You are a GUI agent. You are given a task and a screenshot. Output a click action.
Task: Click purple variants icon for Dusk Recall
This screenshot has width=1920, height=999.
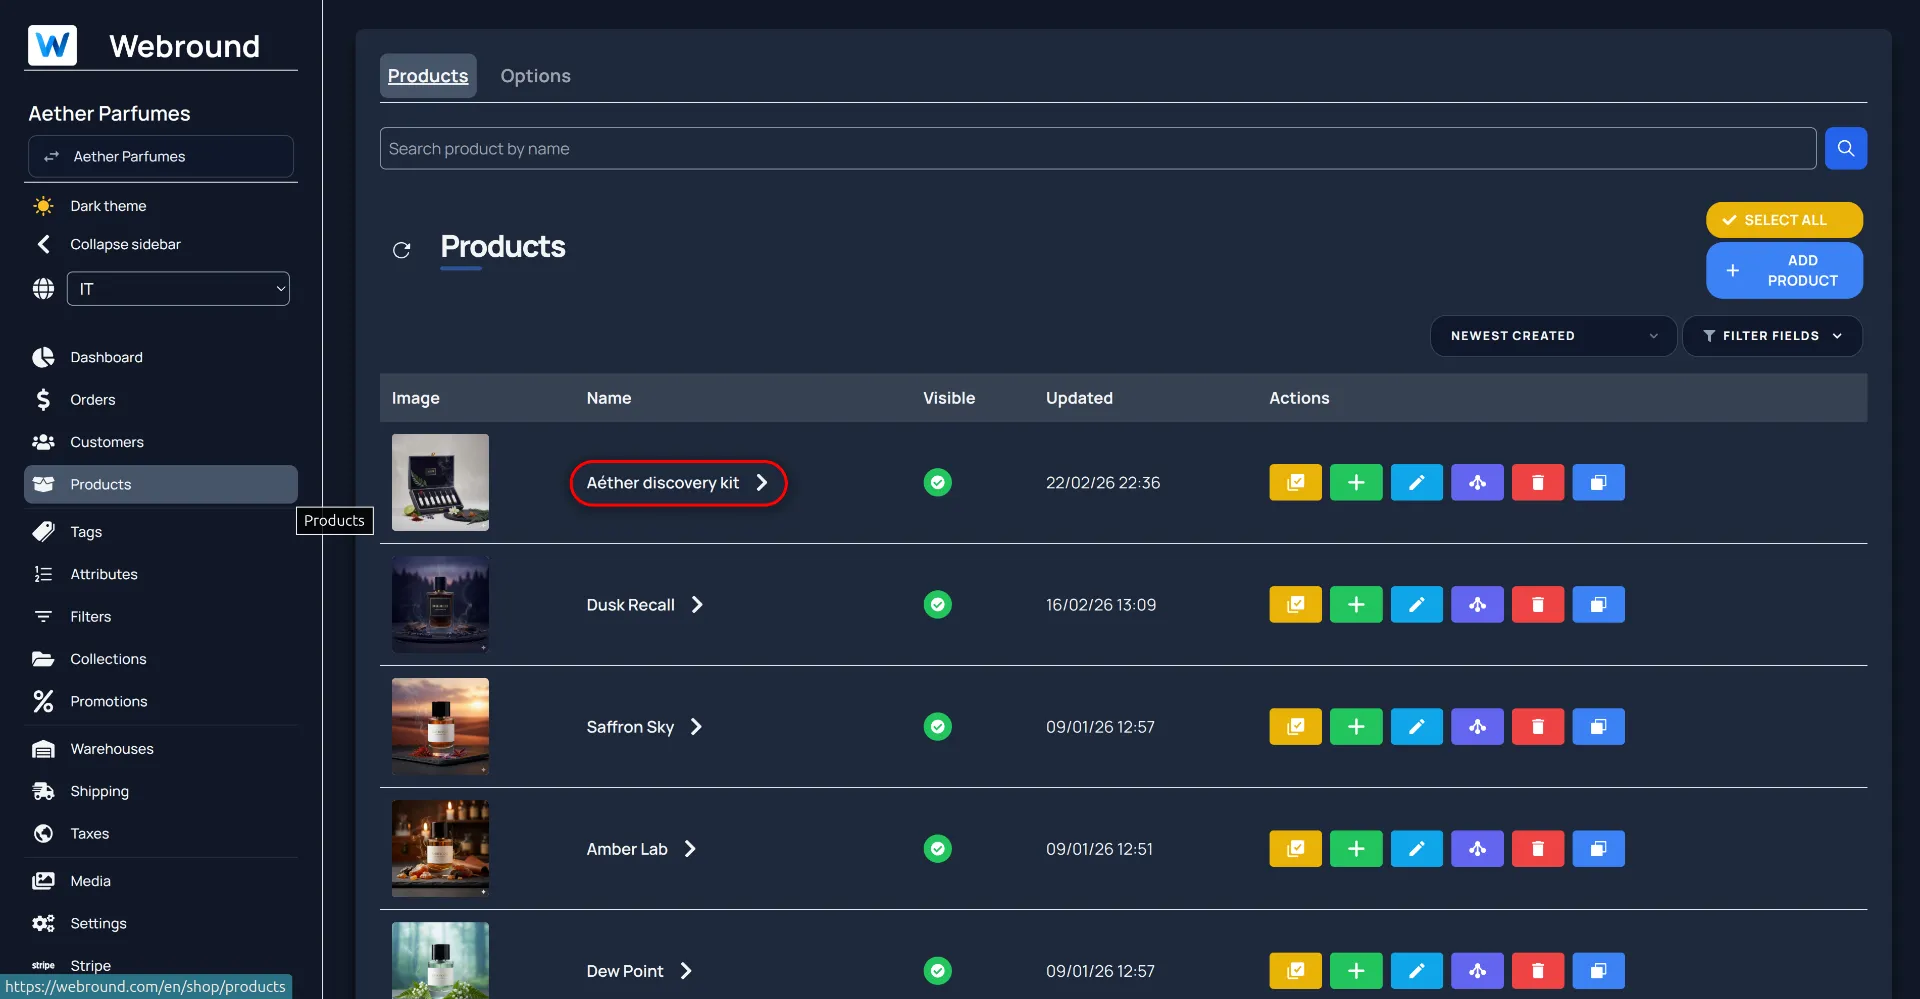tap(1477, 605)
